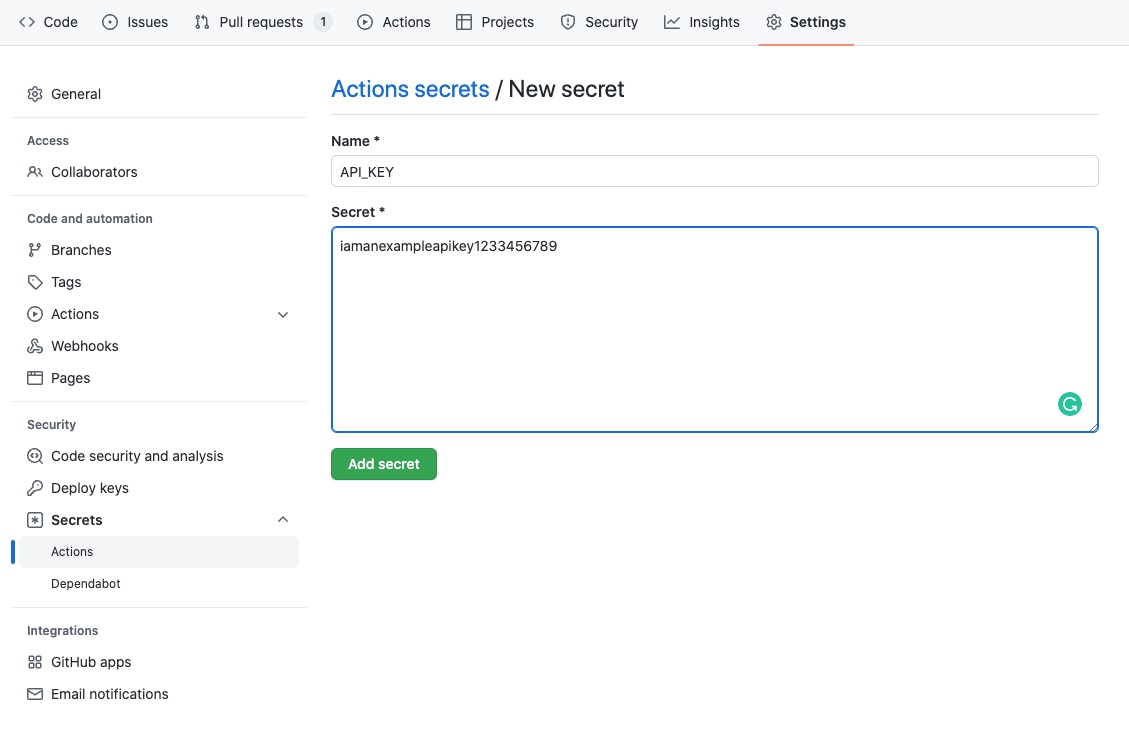Viewport: 1129px width, 740px height.
Task: Expand the Actions sidebar chevron
Action: tap(283, 314)
